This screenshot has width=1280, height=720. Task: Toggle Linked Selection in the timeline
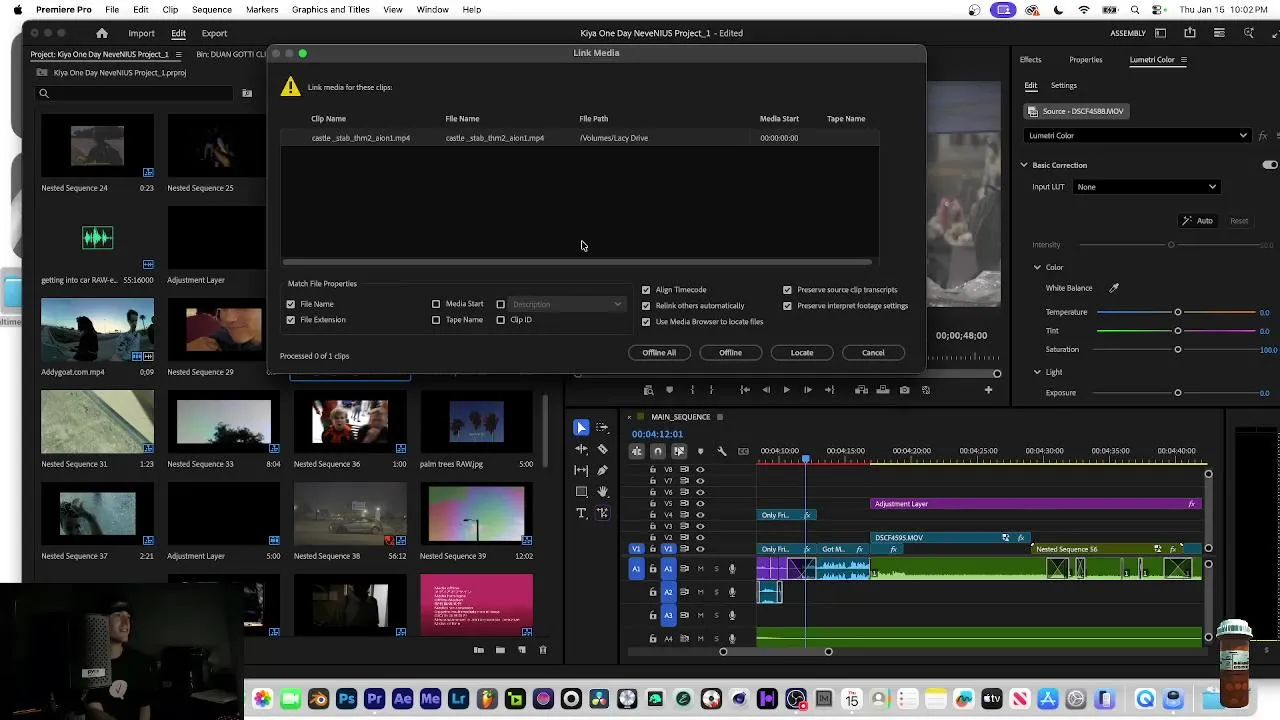pos(678,451)
